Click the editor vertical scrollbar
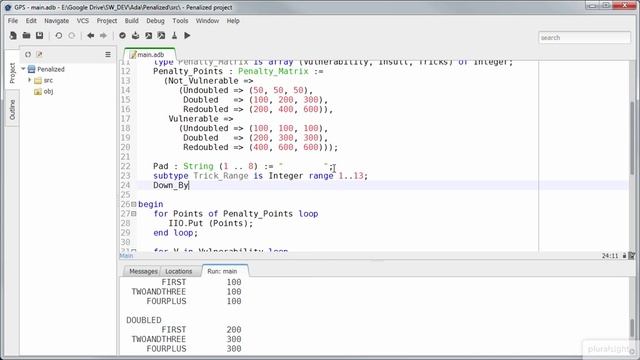640x360 pixels. click(633, 137)
